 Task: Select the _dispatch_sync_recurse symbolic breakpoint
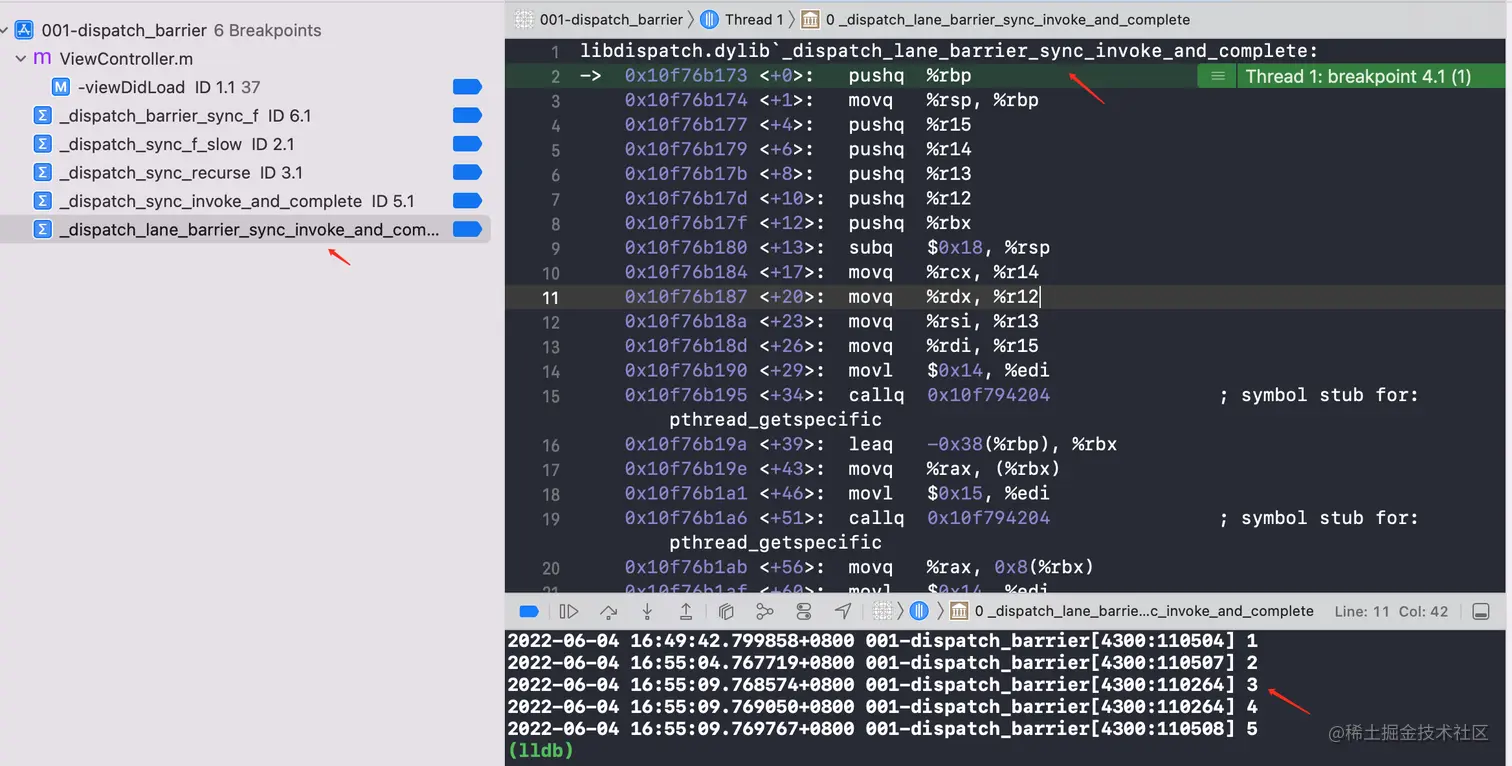[245, 173]
